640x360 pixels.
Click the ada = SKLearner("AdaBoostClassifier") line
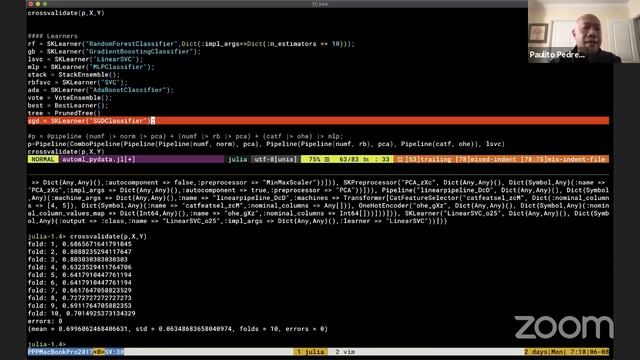tap(101, 90)
